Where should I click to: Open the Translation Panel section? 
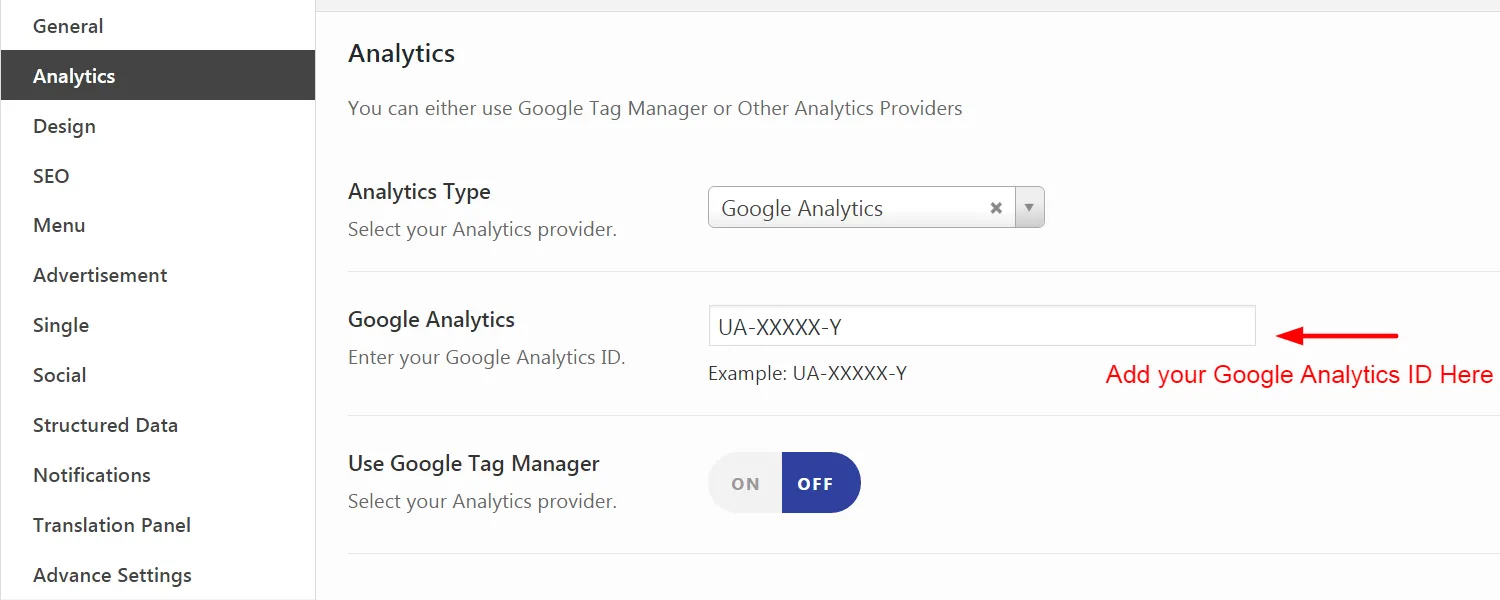112,525
